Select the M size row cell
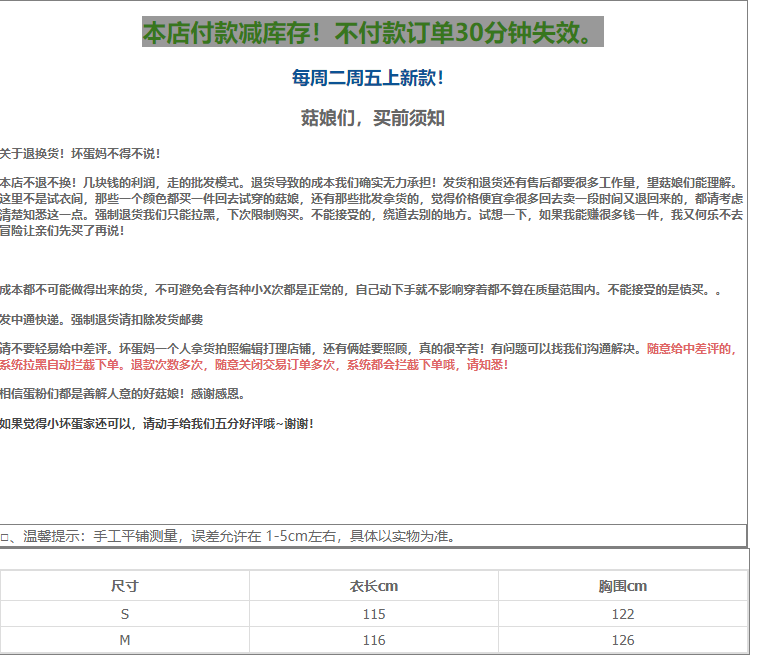This screenshot has width=759, height=662. click(x=125, y=640)
